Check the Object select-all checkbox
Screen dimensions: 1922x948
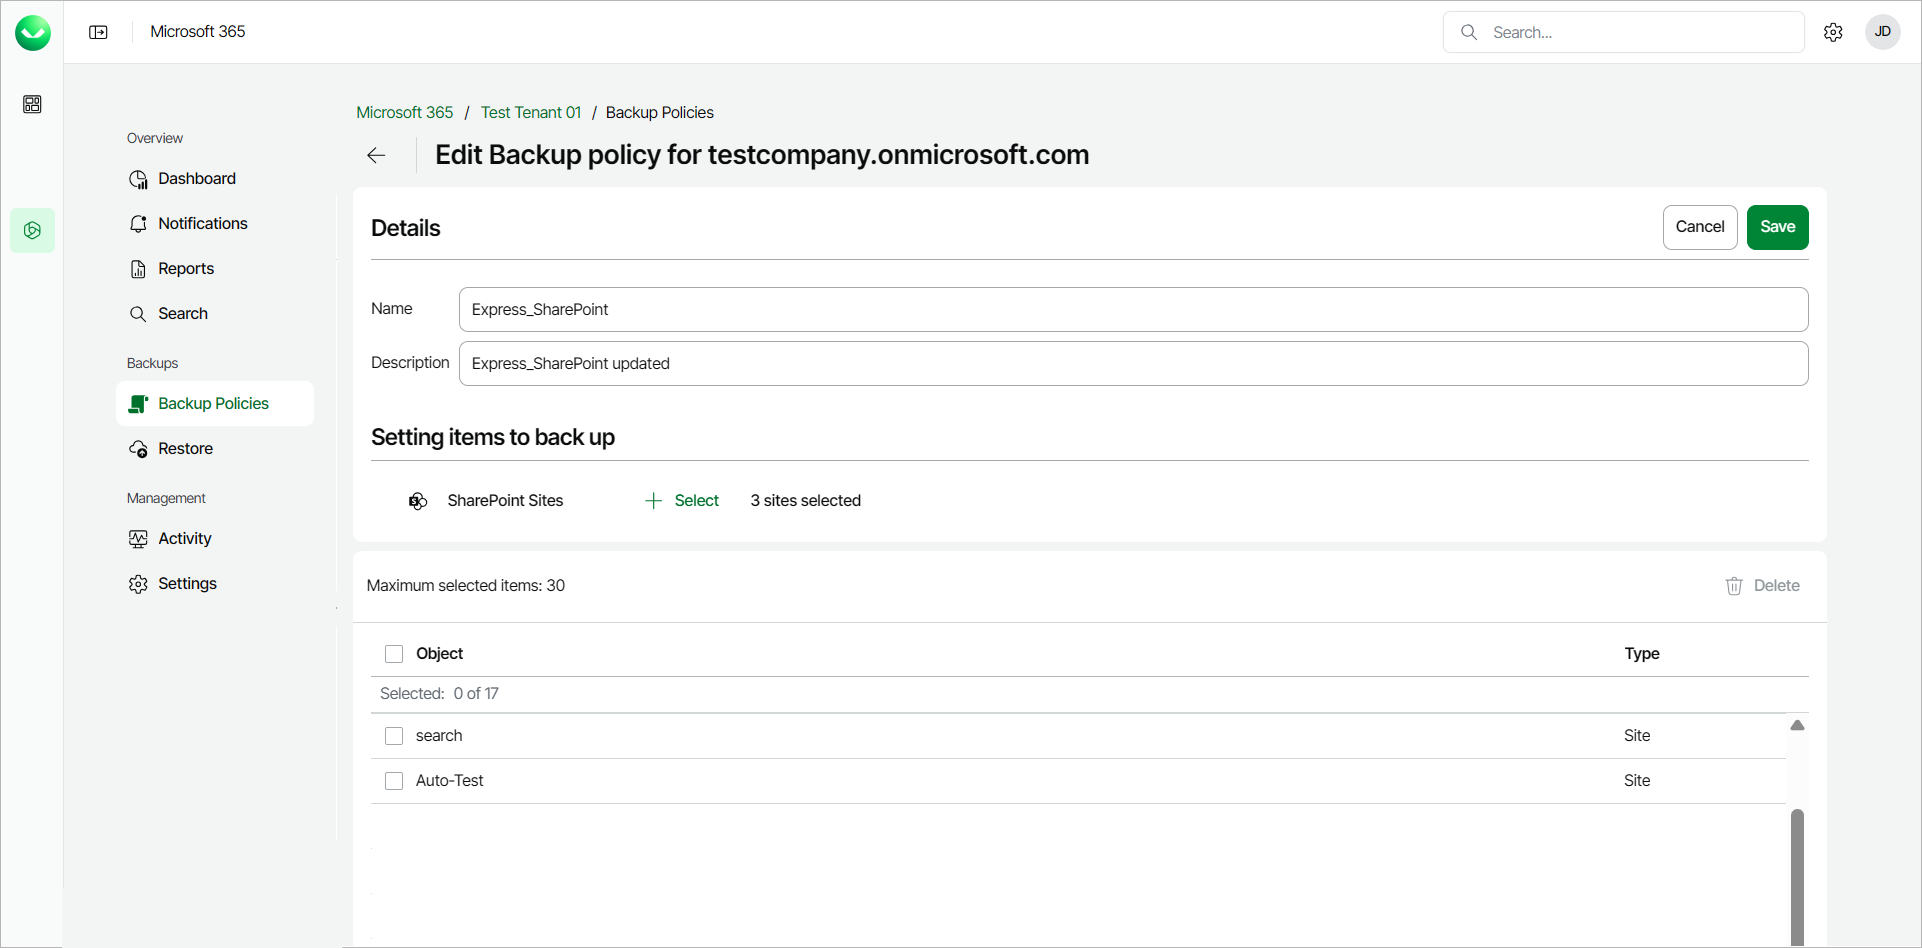tap(394, 654)
